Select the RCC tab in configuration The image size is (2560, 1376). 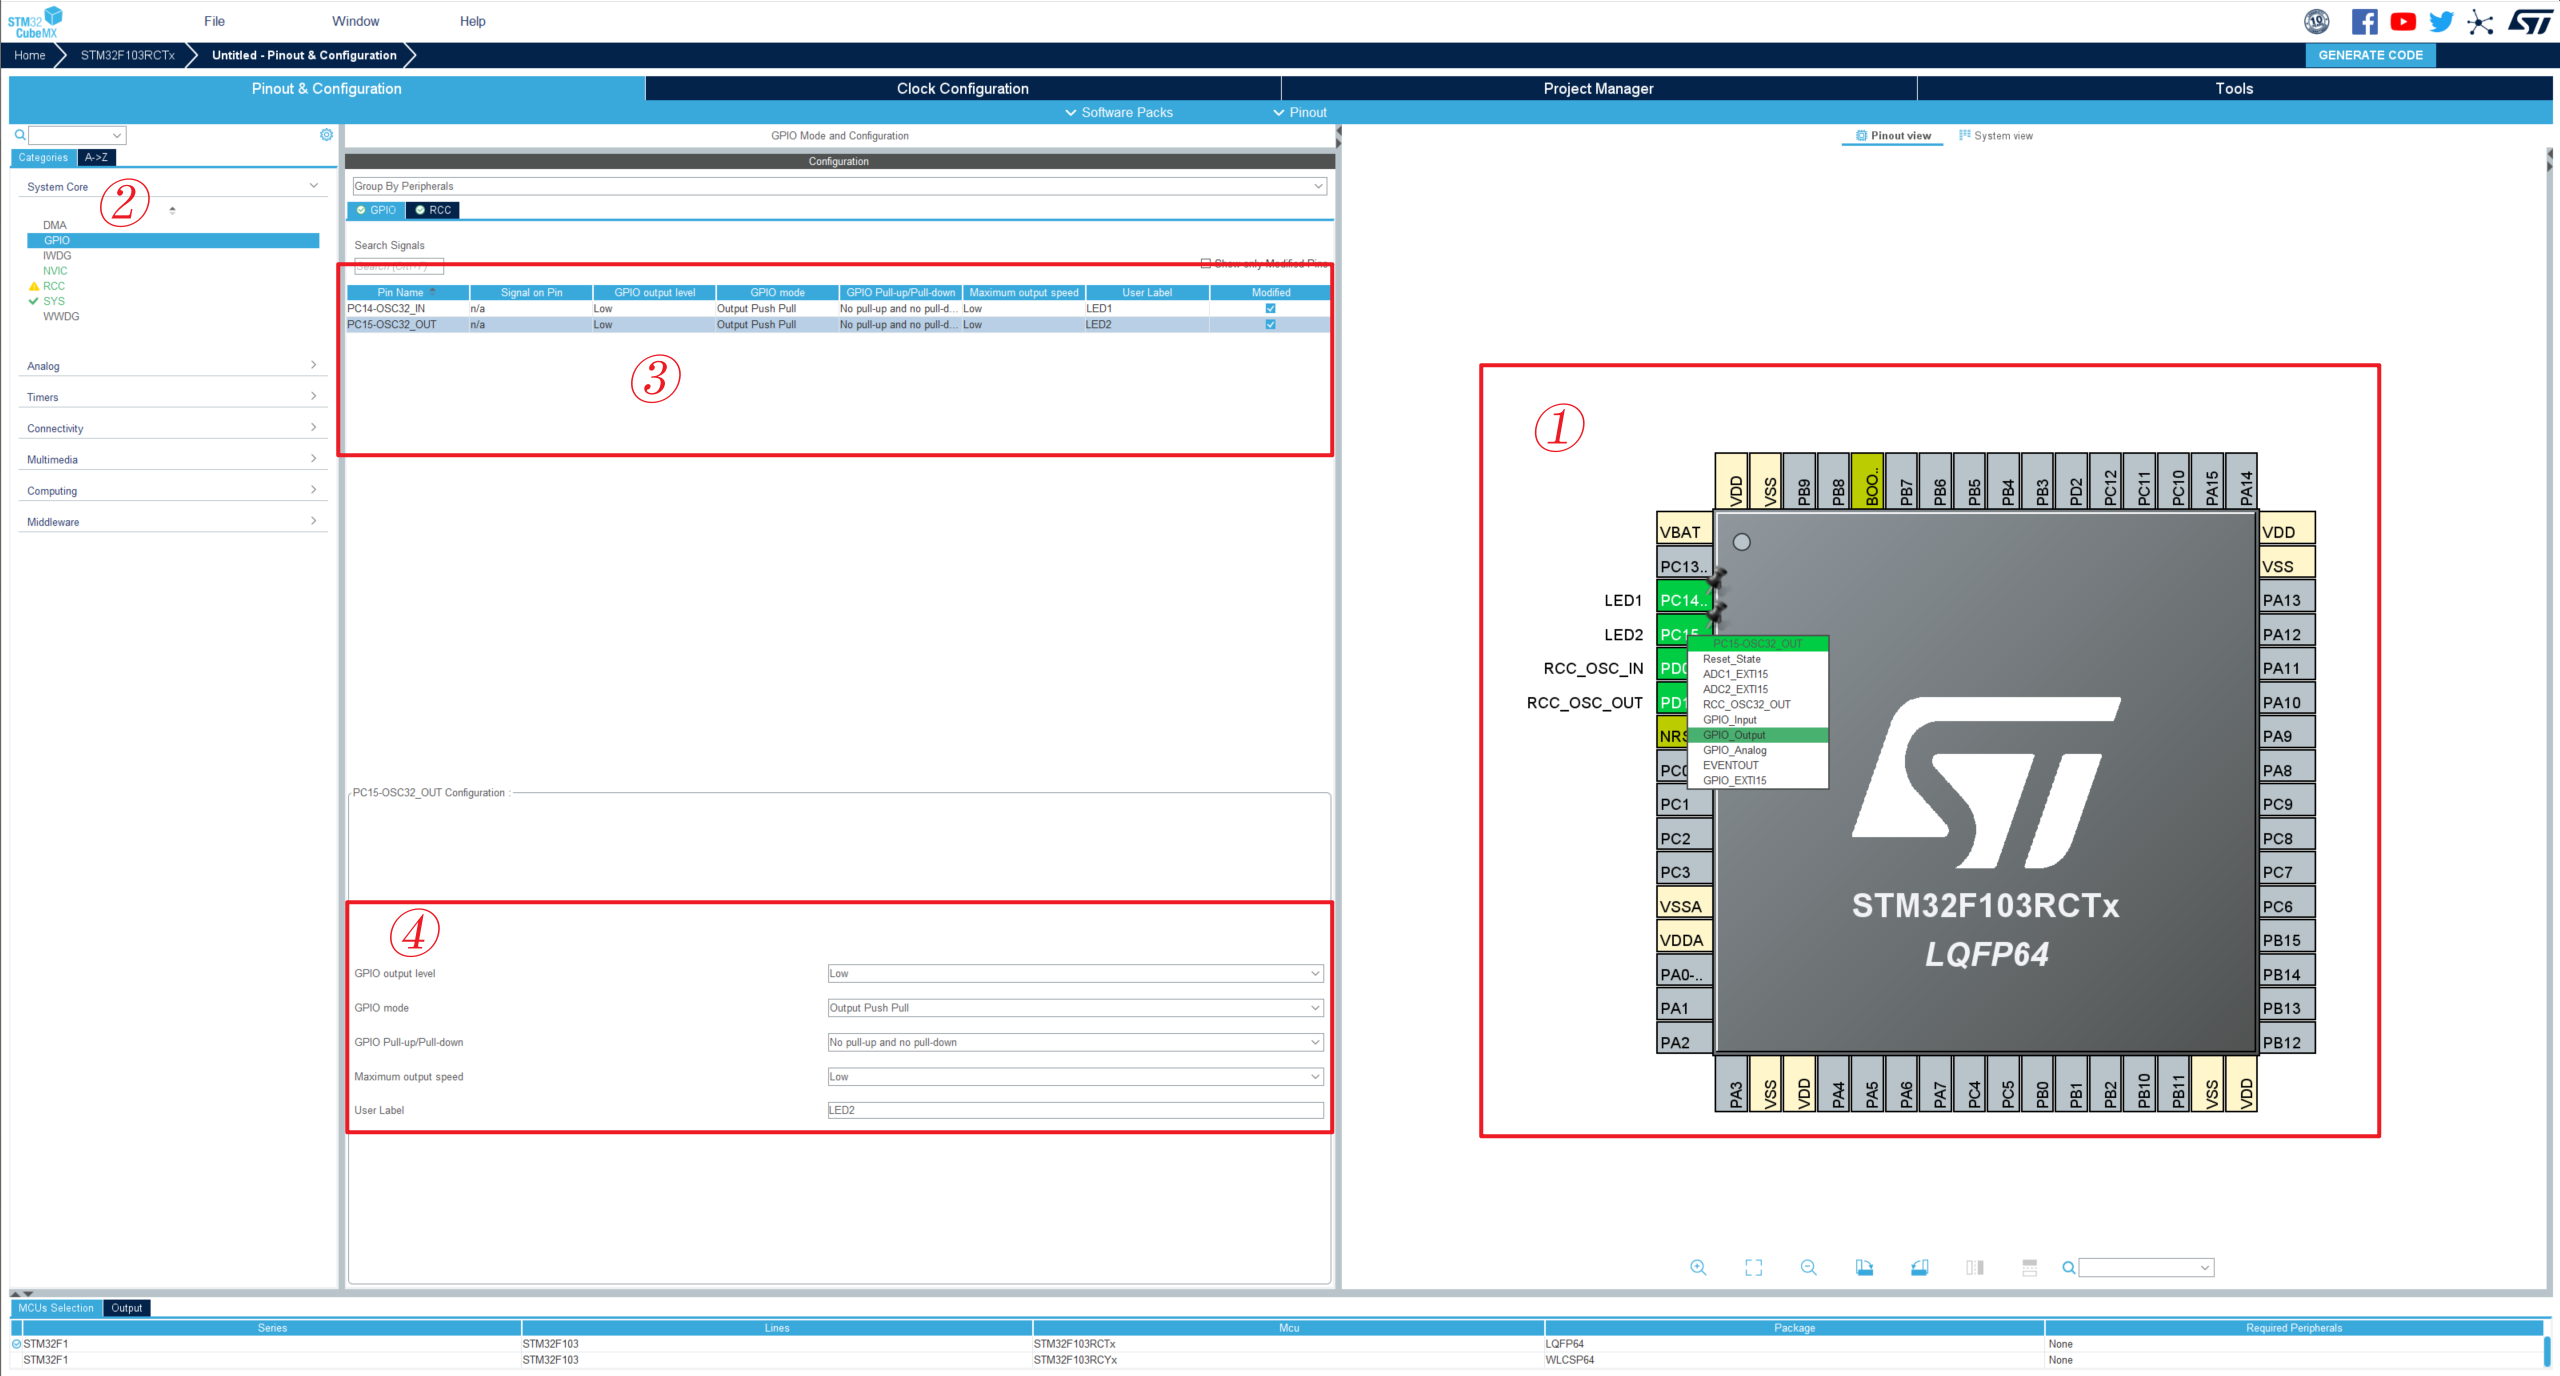(x=433, y=210)
